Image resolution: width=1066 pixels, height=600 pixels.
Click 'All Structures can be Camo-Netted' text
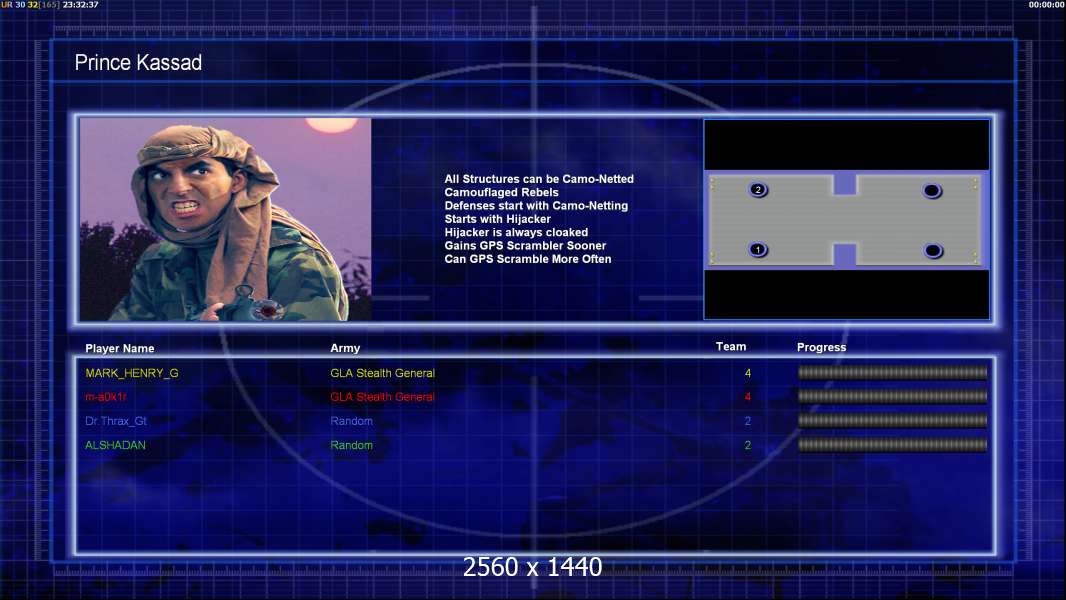click(x=539, y=179)
